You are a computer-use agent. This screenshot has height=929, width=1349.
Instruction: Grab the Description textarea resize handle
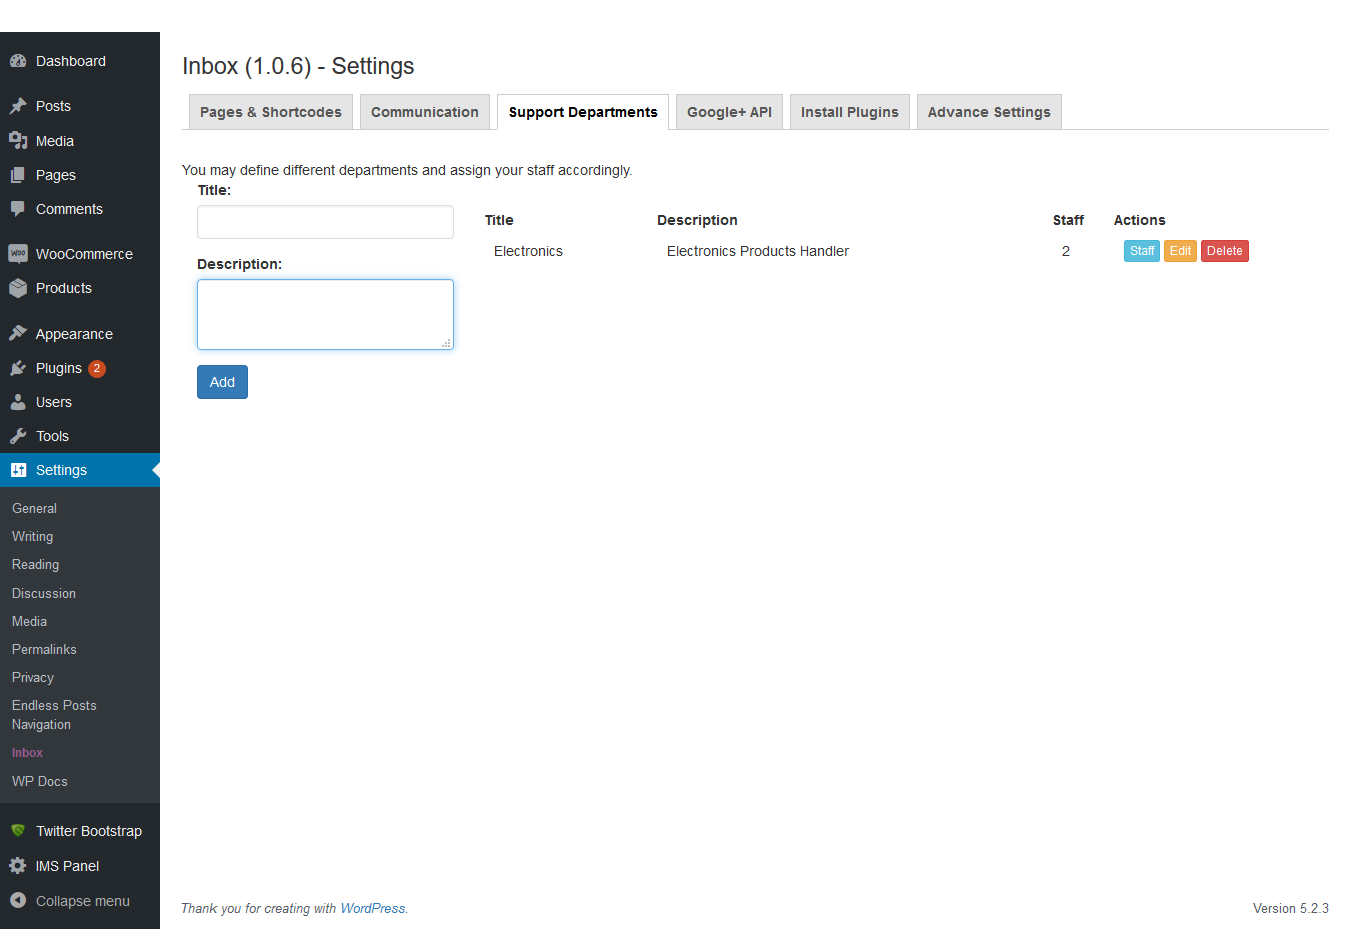[447, 343]
